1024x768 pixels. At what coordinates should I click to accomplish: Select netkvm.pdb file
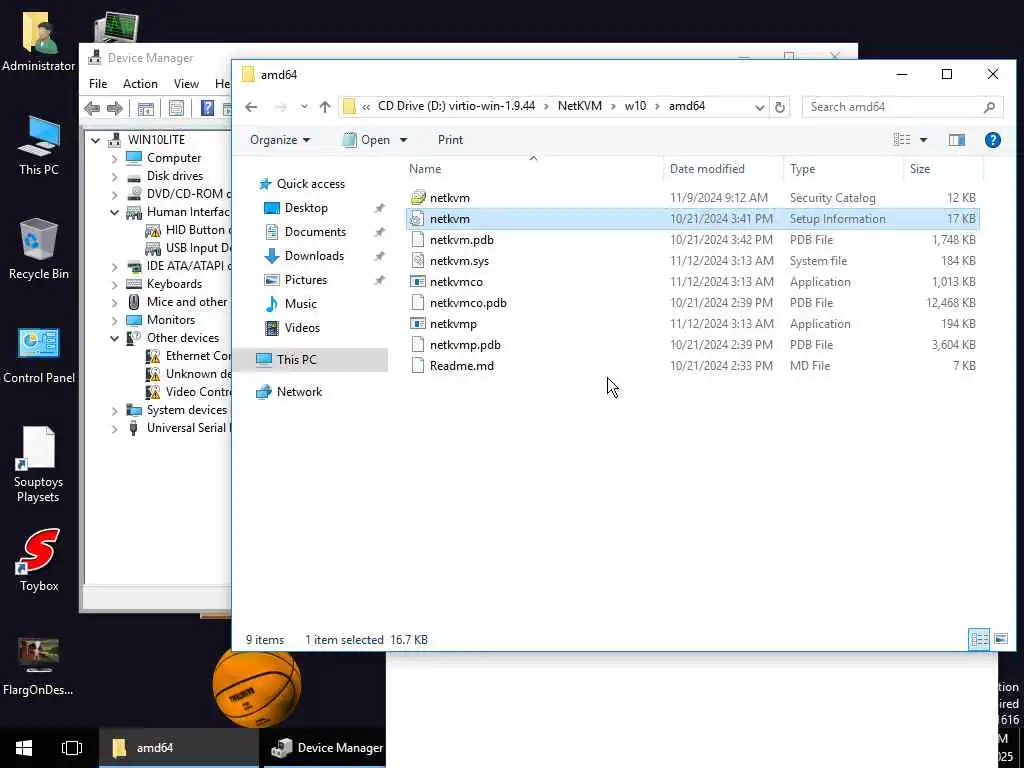coord(692,240)
